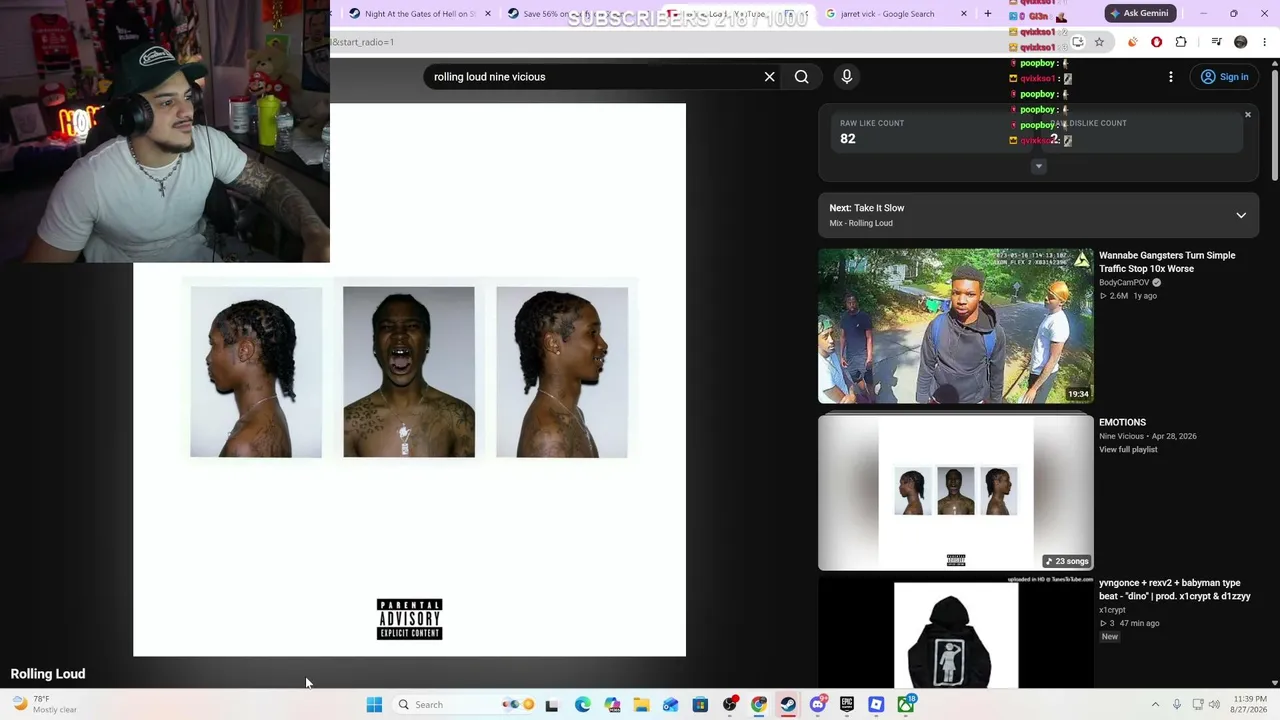The height and width of the screenshot is (720, 1280).
Task: Open the EMOTIONS album title
Action: click(1122, 423)
